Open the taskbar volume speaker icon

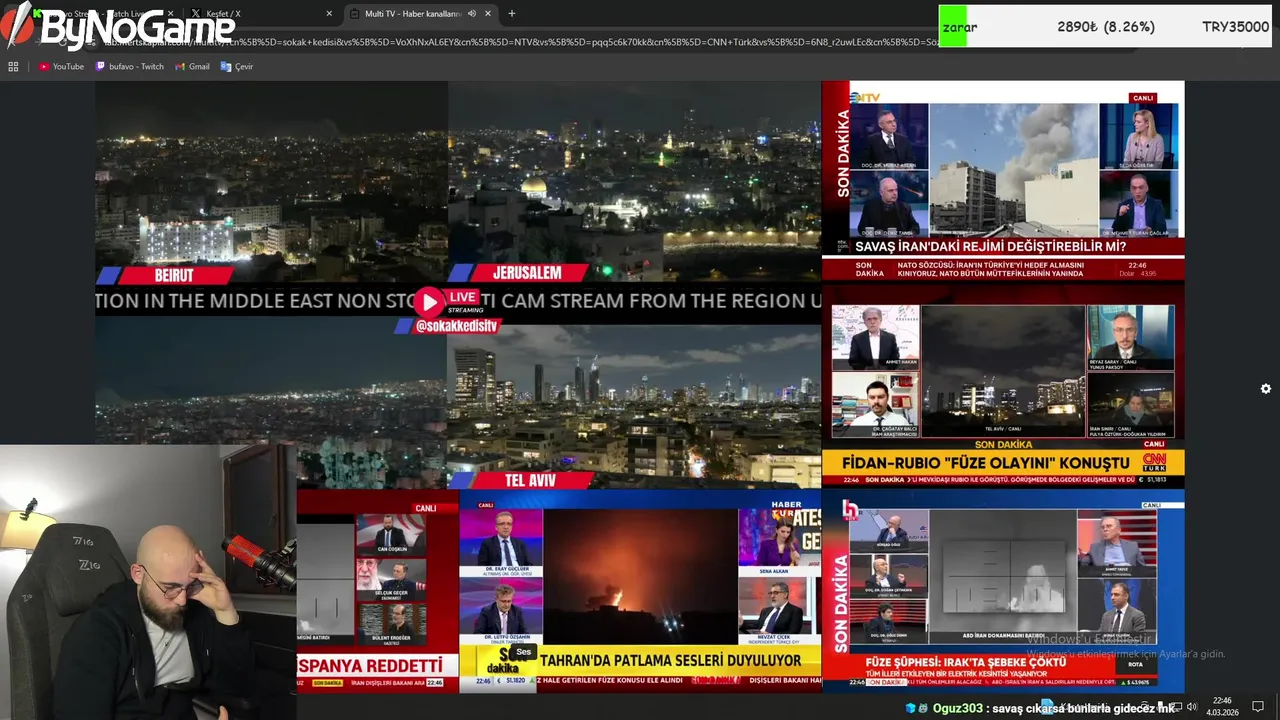click(x=1191, y=707)
